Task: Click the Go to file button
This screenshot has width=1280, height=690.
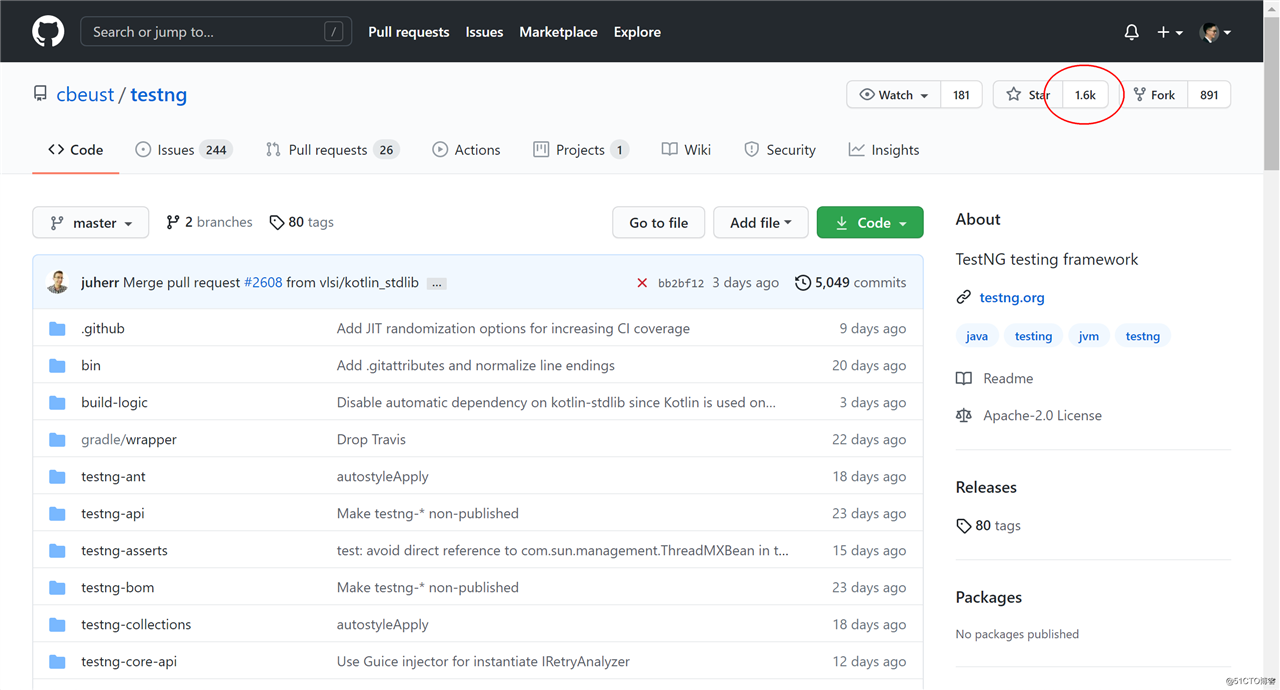Action: pyautogui.click(x=658, y=223)
